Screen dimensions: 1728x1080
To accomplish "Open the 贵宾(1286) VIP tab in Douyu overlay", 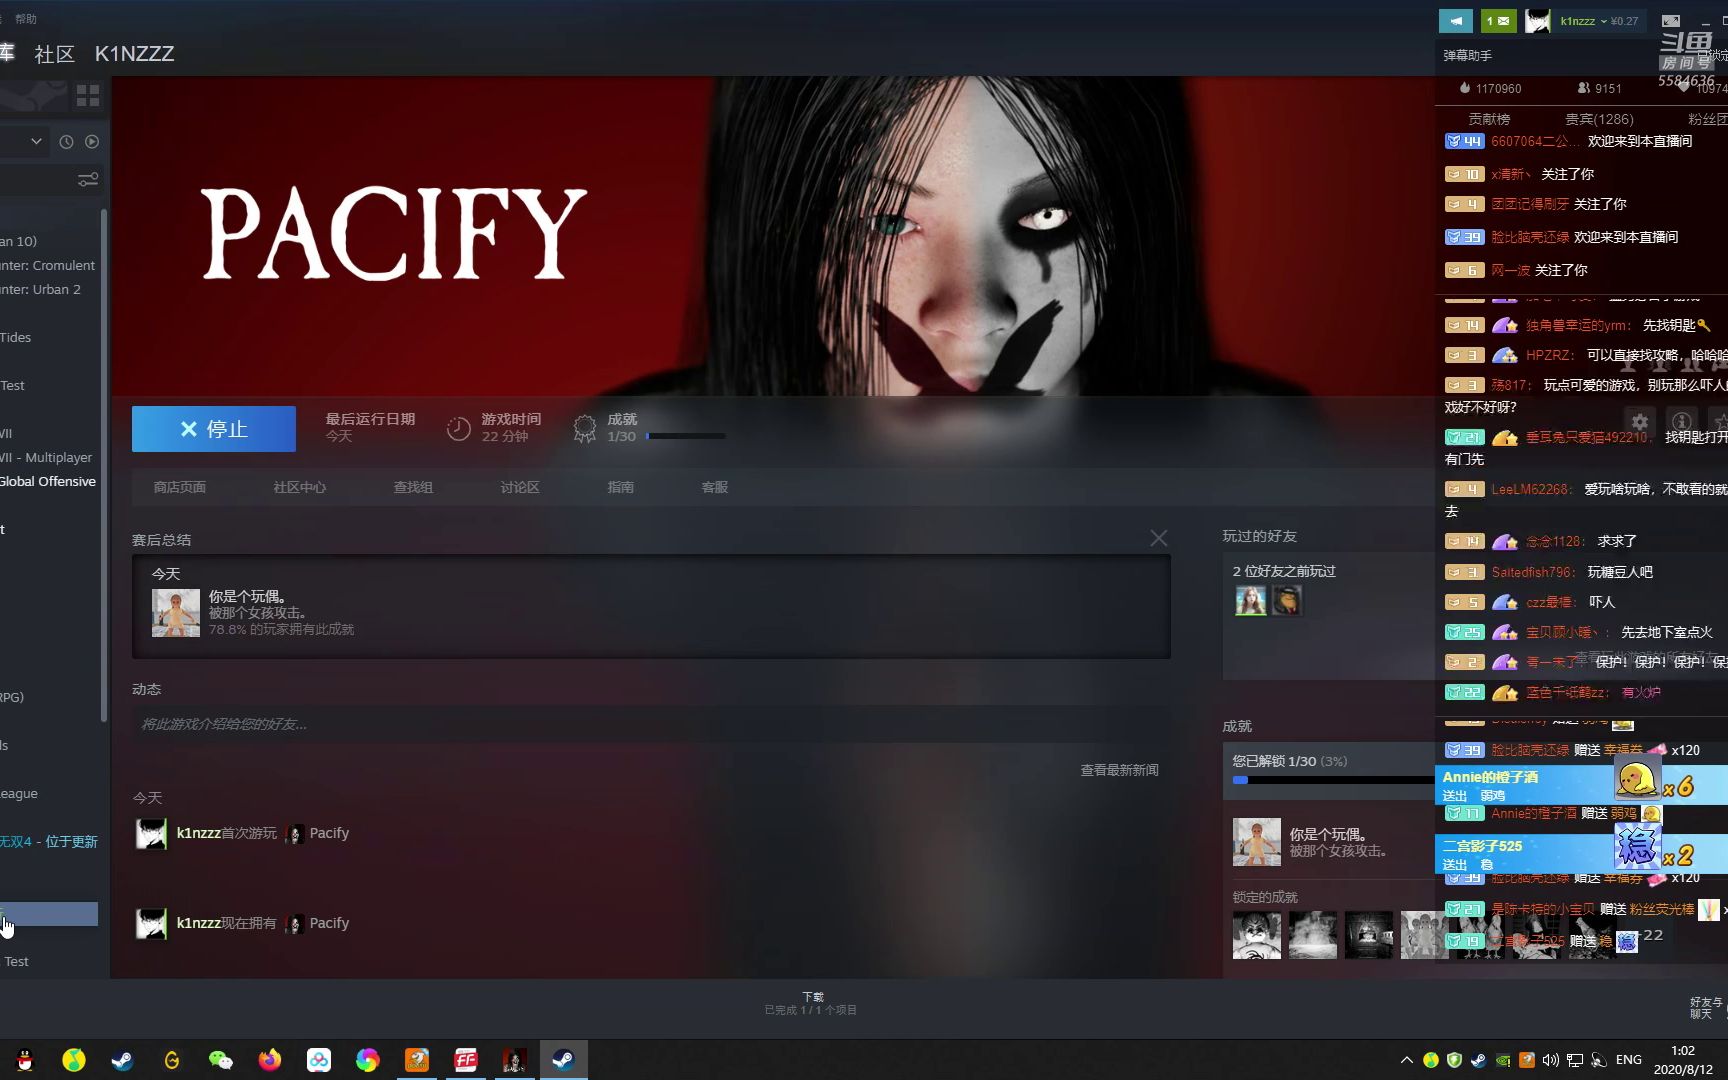I will click(x=1599, y=119).
